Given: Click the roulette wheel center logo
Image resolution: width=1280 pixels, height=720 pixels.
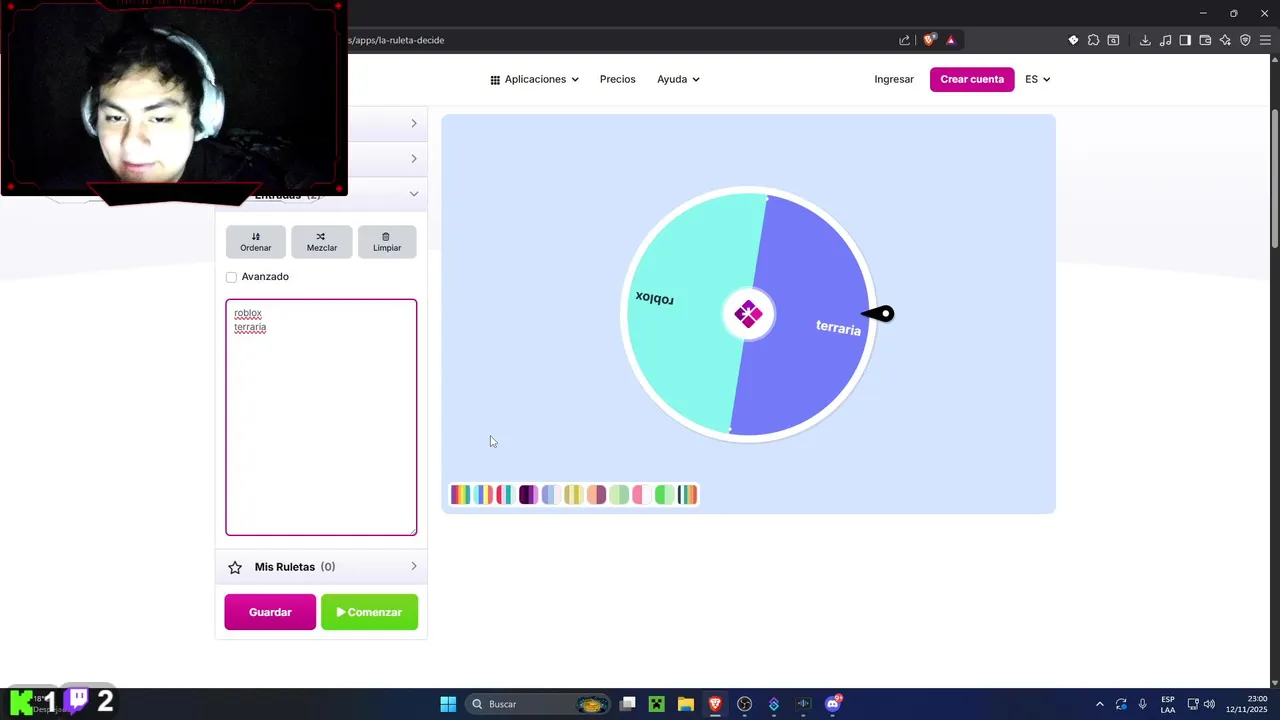Looking at the screenshot, I should 748,314.
